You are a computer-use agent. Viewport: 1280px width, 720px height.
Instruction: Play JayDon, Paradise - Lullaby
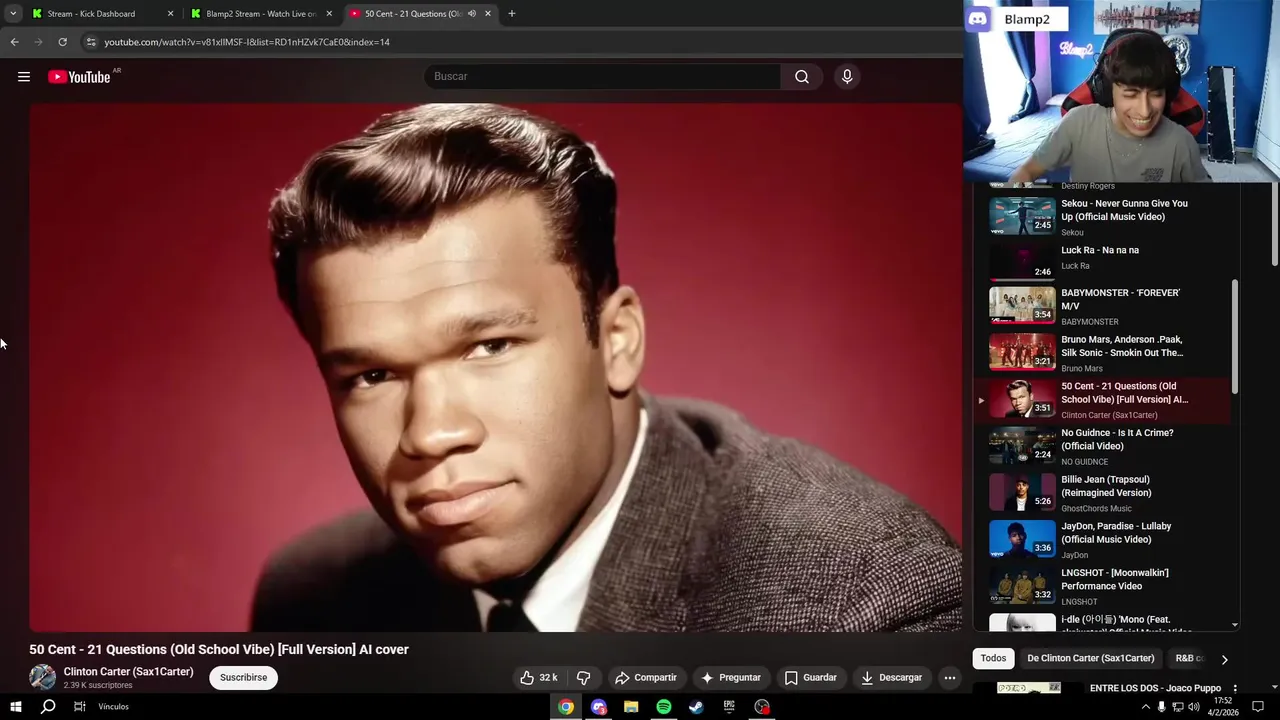click(1100, 540)
